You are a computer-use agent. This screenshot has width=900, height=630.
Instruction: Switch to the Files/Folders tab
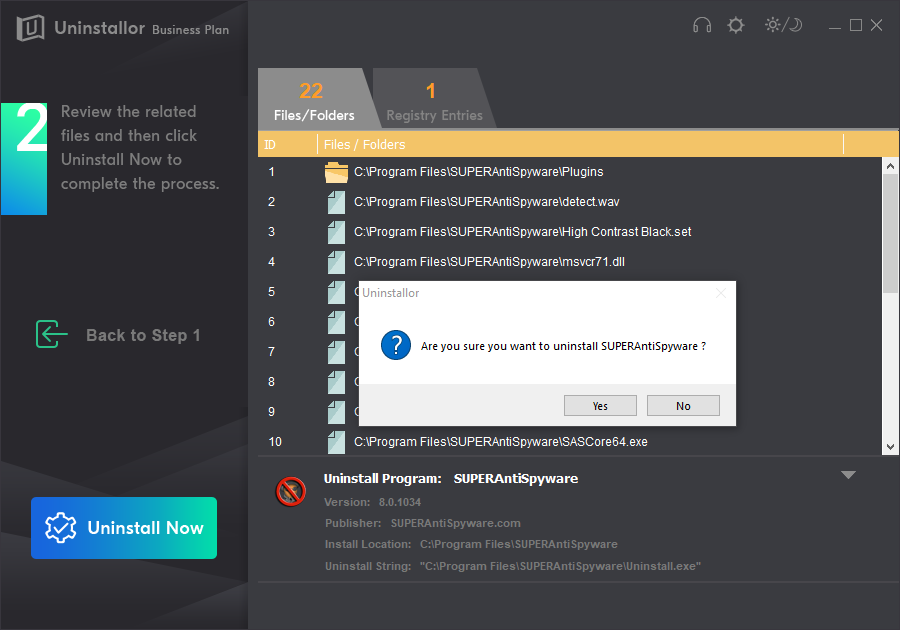pos(314,99)
